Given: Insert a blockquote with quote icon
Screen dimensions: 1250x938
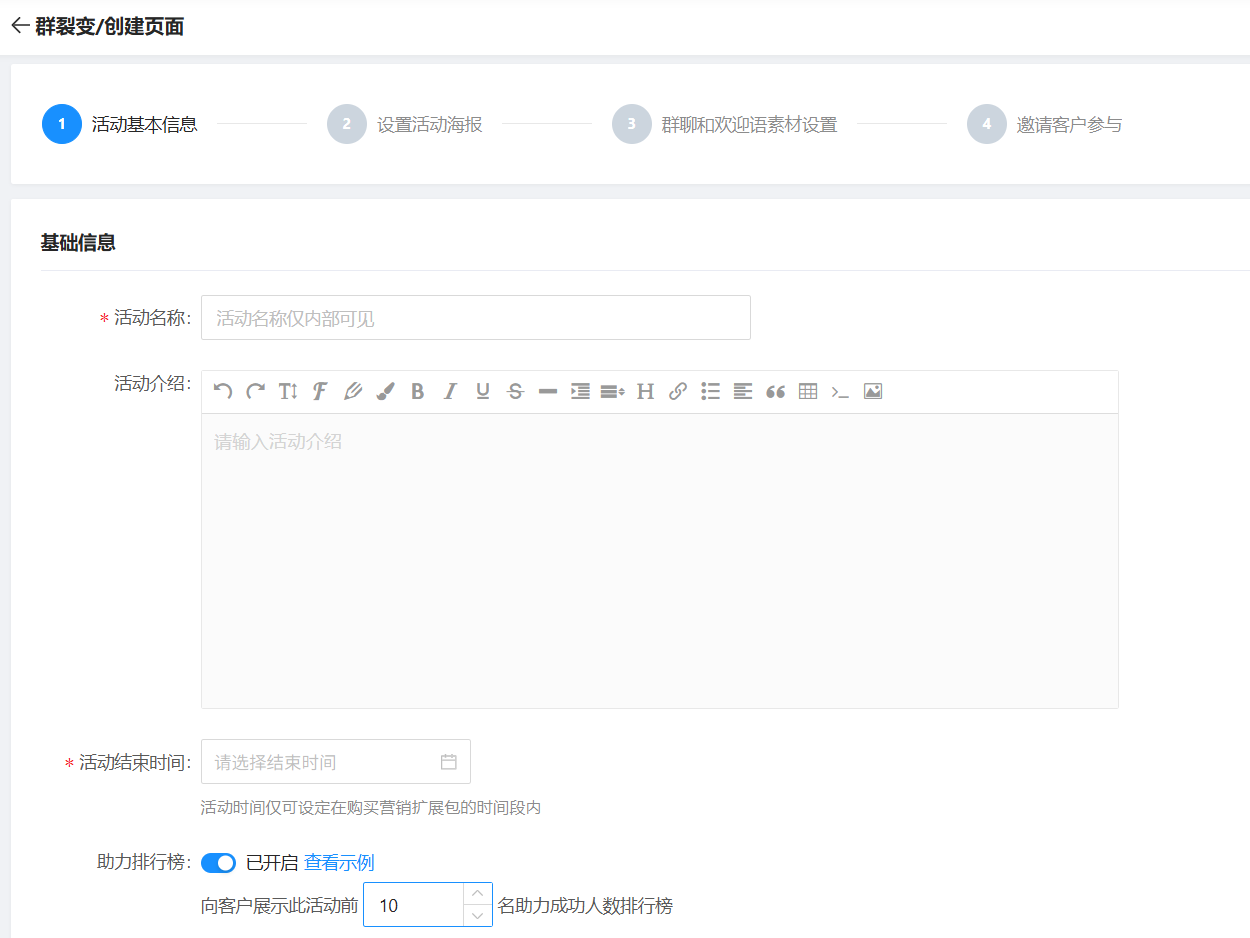Looking at the screenshot, I should click(x=775, y=392).
